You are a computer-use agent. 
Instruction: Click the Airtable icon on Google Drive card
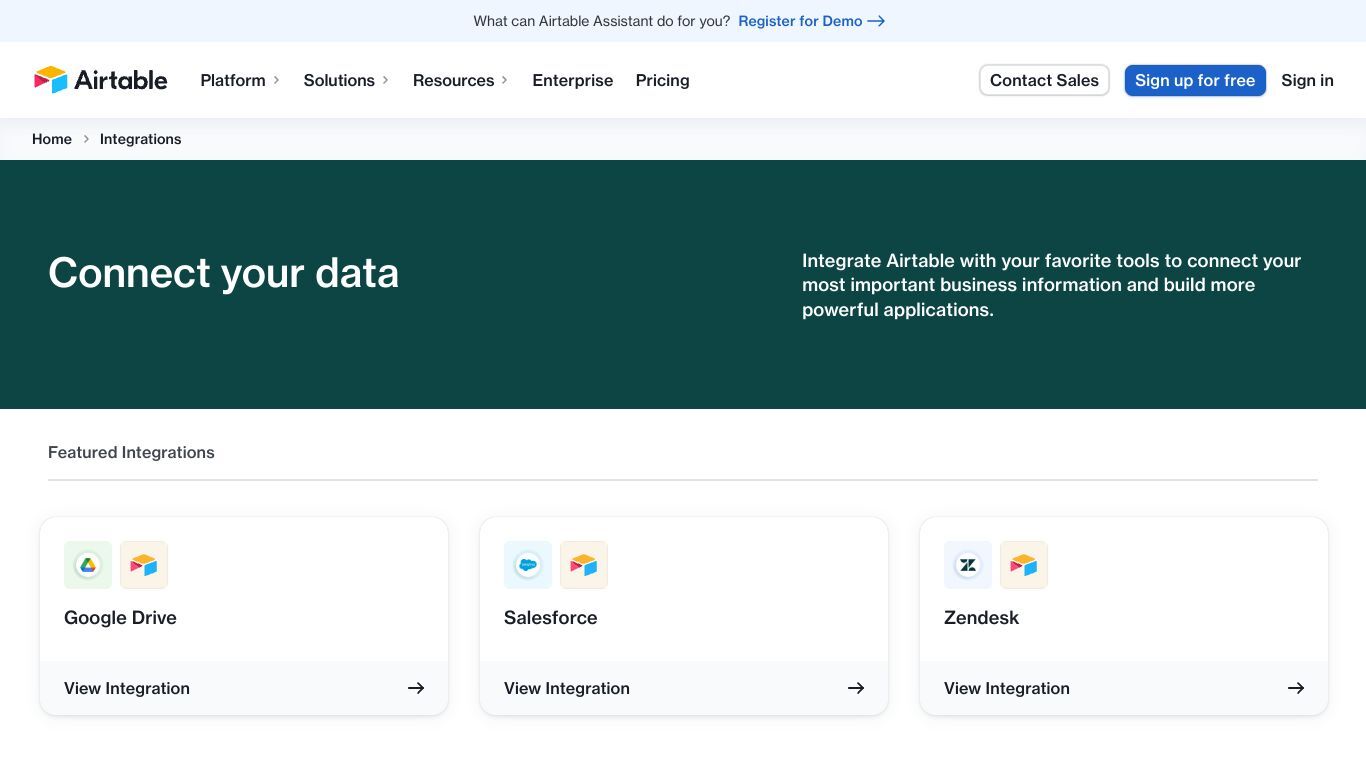click(x=144, y=565)
